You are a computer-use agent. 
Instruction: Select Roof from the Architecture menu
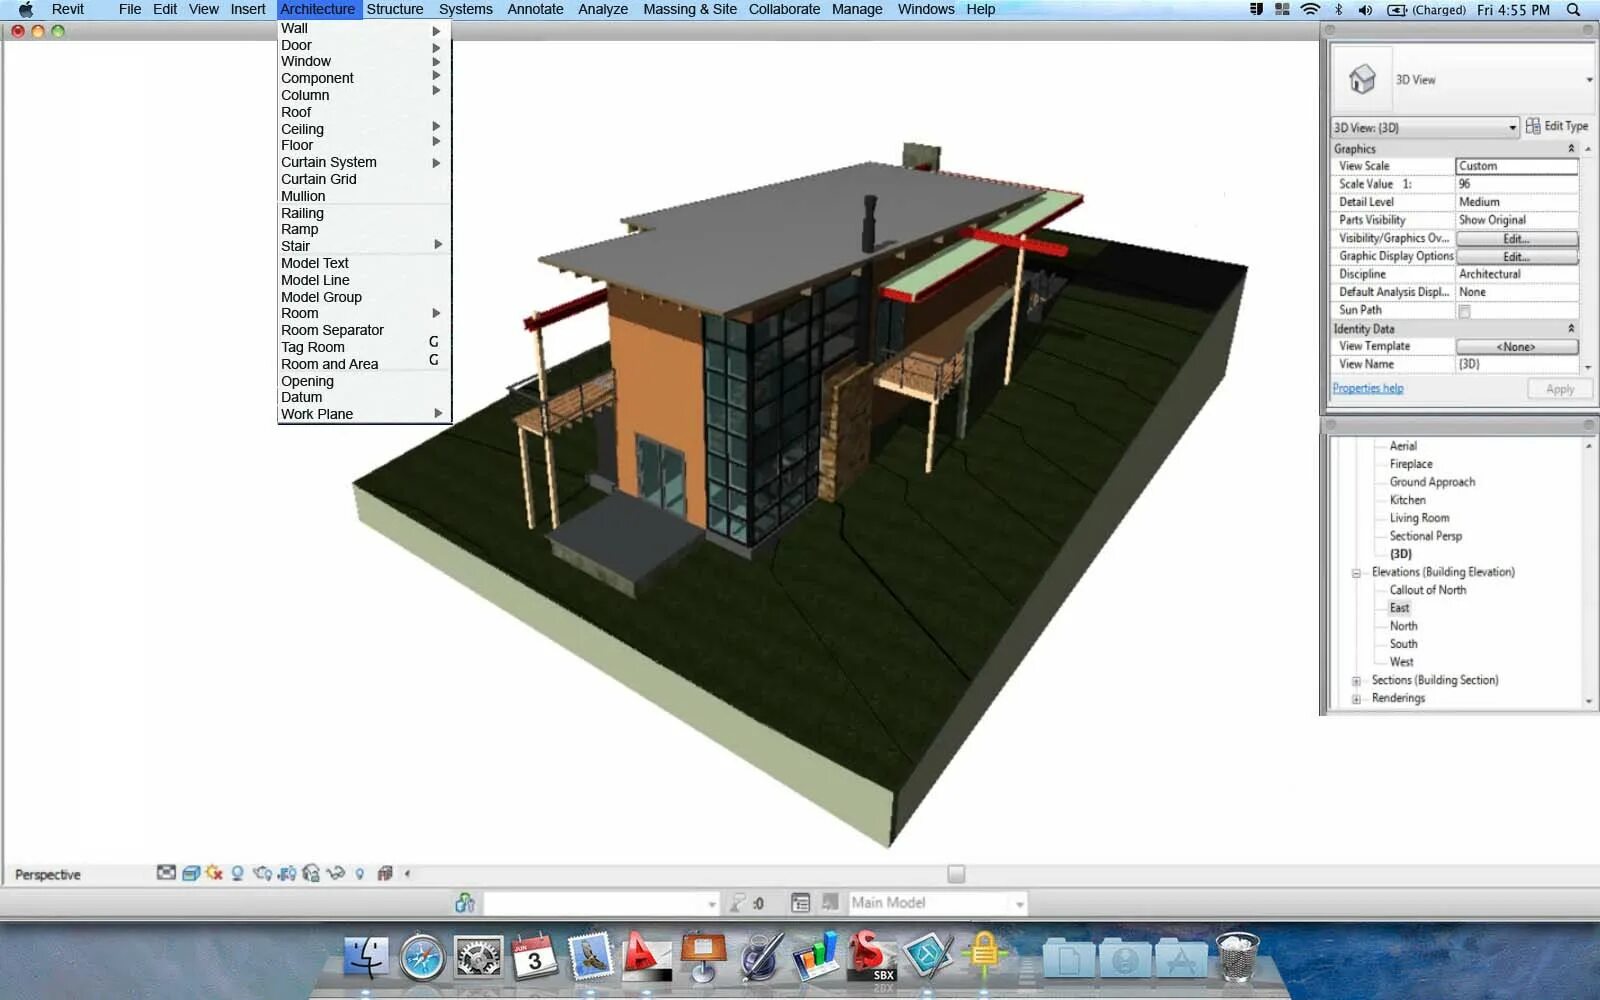(x=296, y=112)
